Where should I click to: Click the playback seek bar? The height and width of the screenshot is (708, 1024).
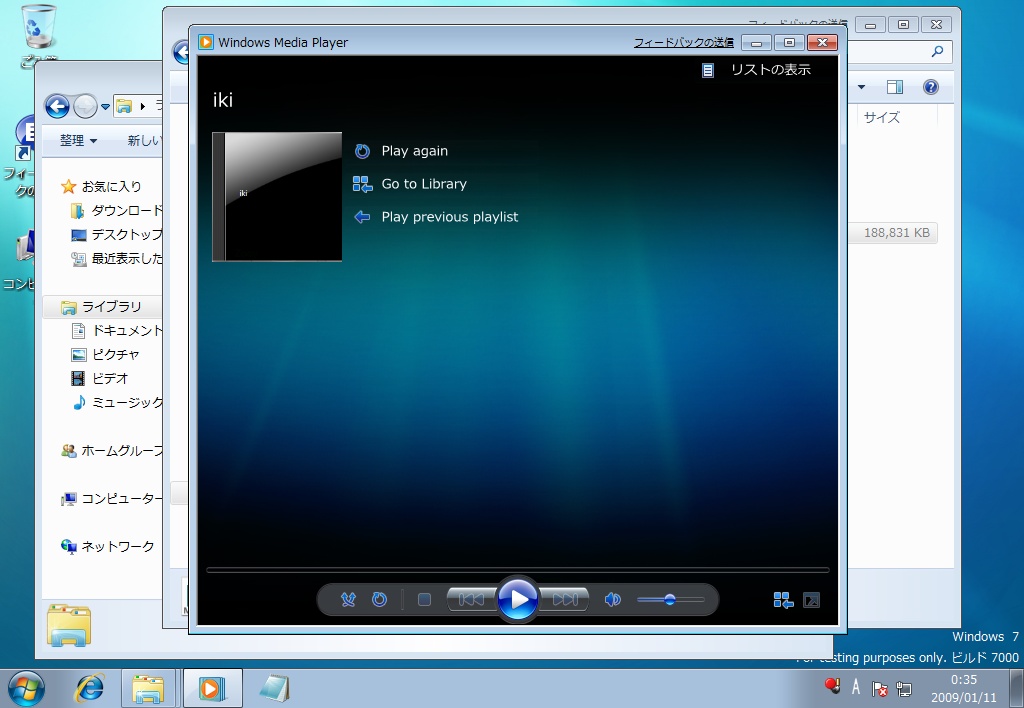tap(517, 570)
